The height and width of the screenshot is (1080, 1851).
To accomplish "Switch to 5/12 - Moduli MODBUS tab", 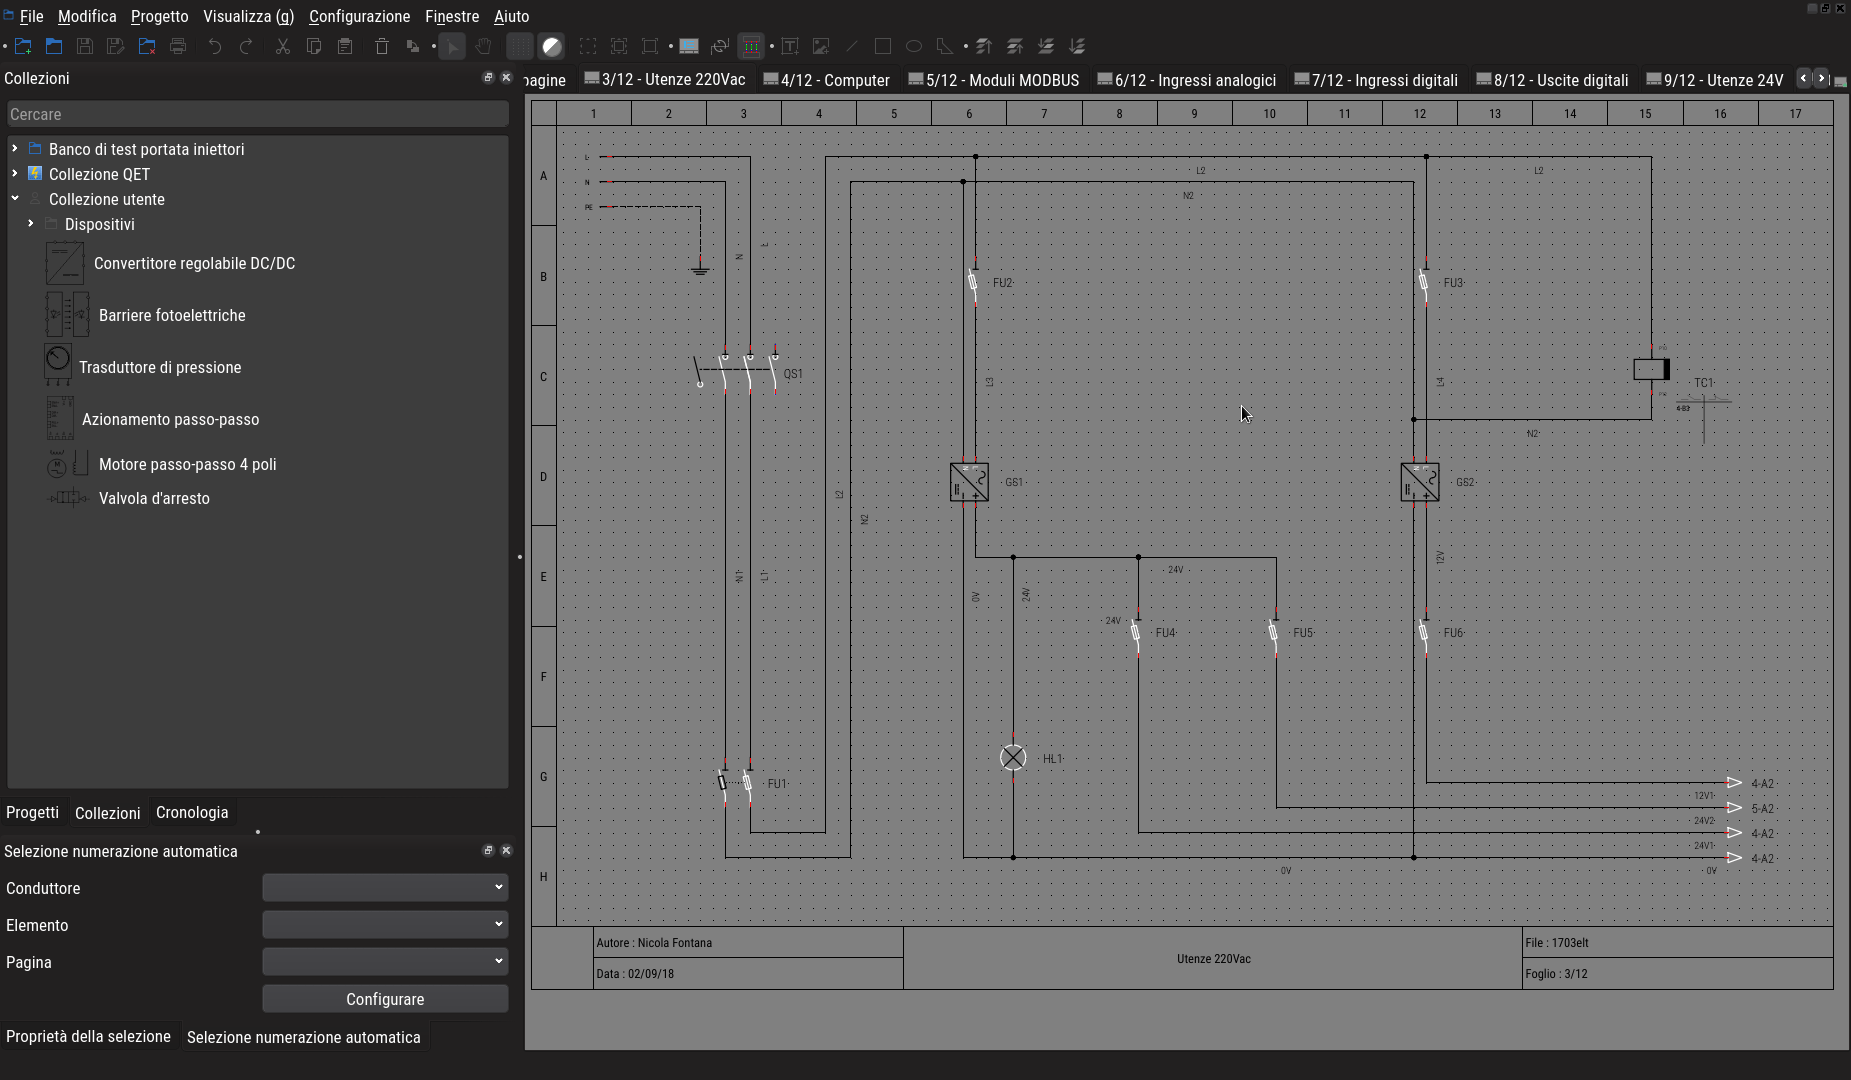I will click(x=993, y=80).
